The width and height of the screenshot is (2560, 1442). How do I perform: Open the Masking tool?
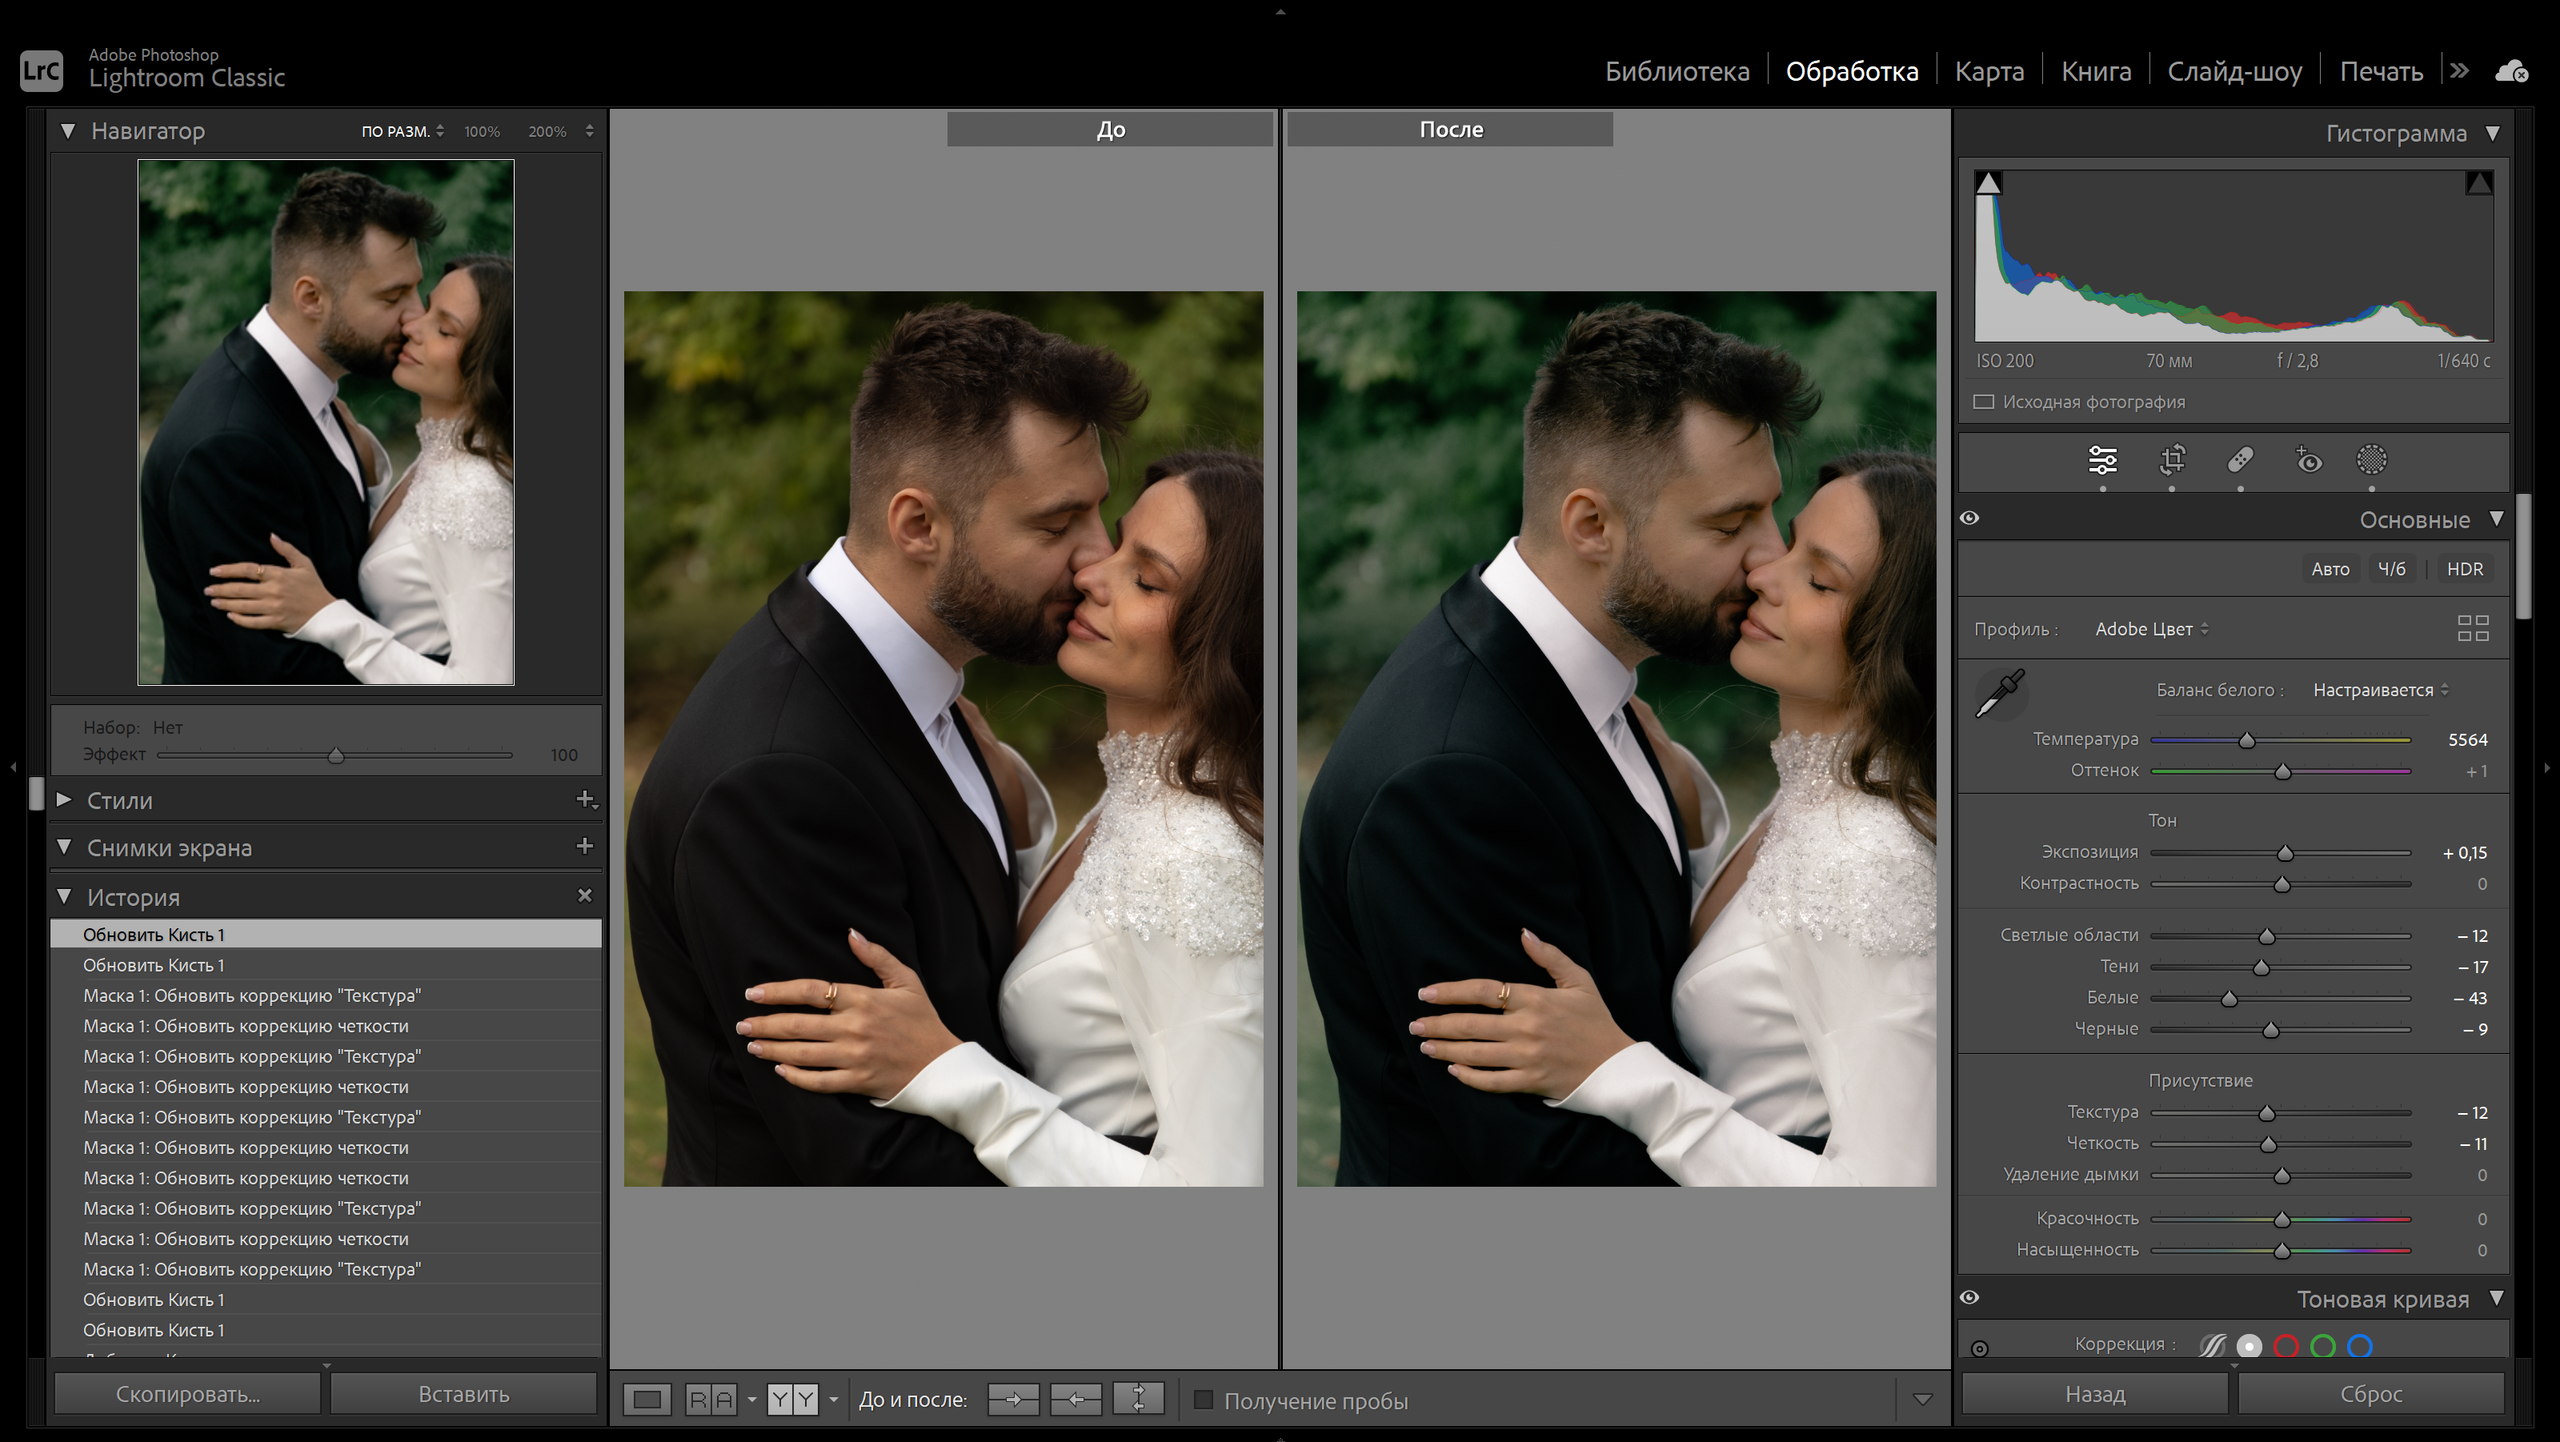click(2372, 460)
